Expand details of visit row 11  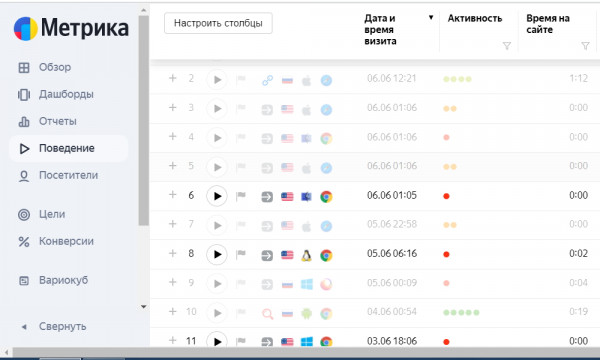[173, 340]
